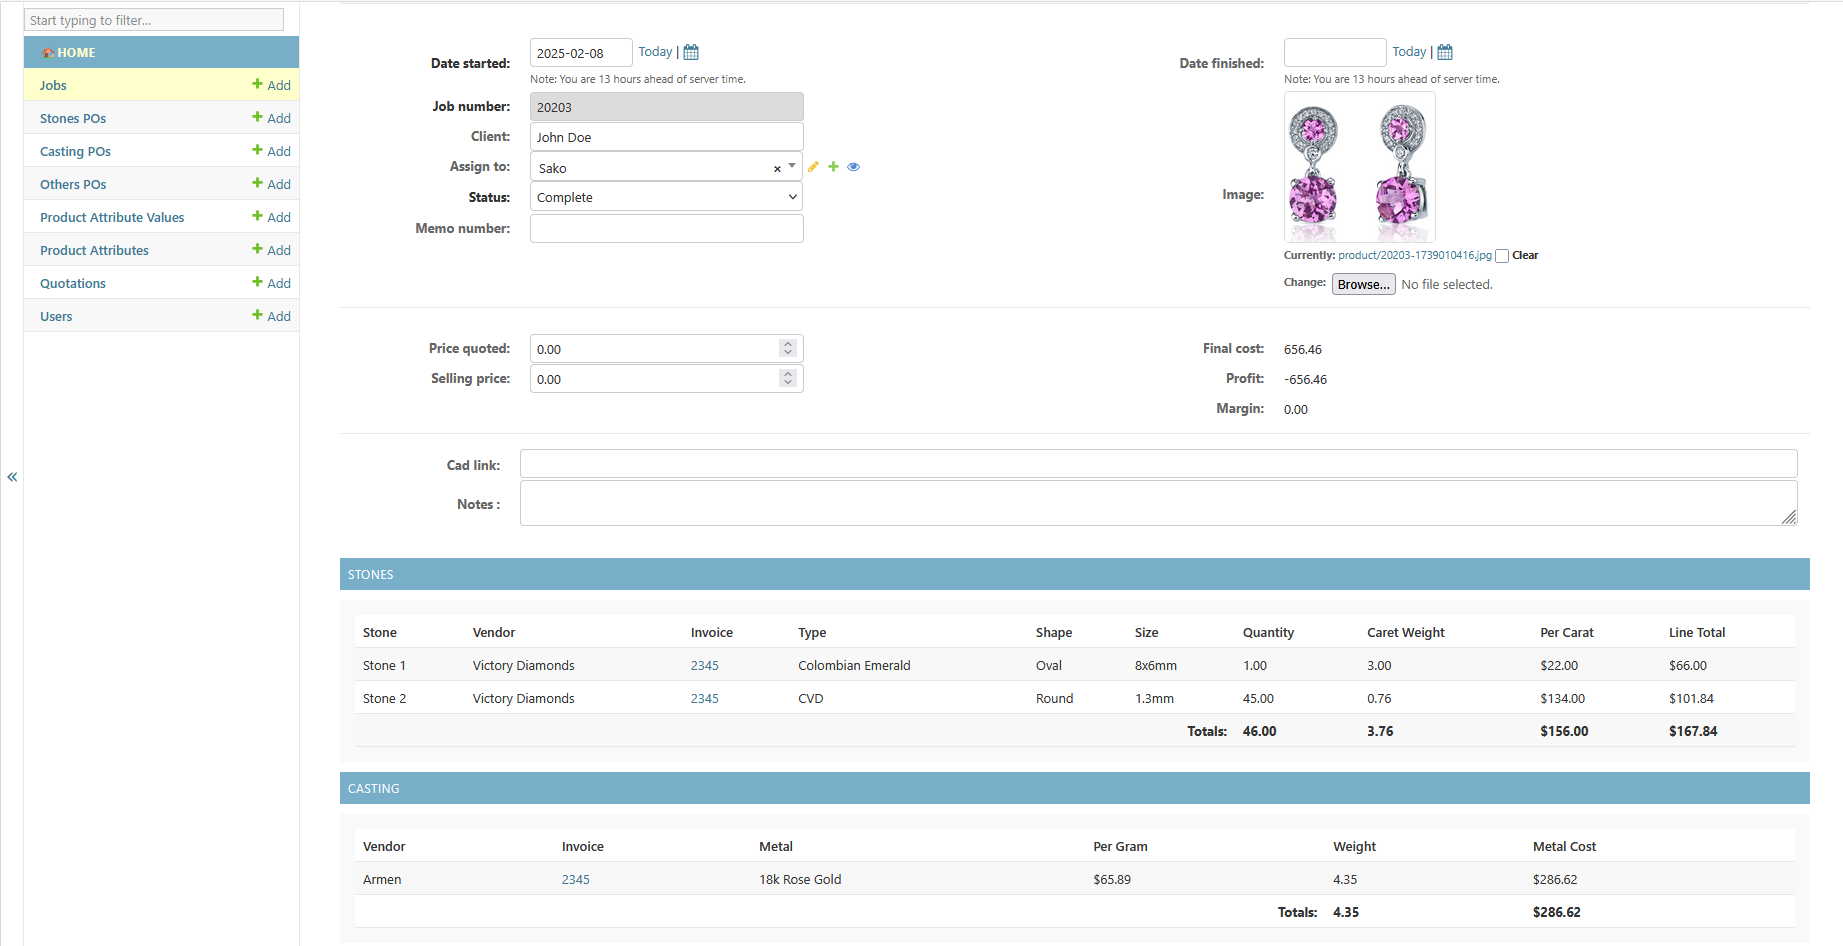Click Colombian Emerald type cell
1843x946 pixels.
click(854, 665)
